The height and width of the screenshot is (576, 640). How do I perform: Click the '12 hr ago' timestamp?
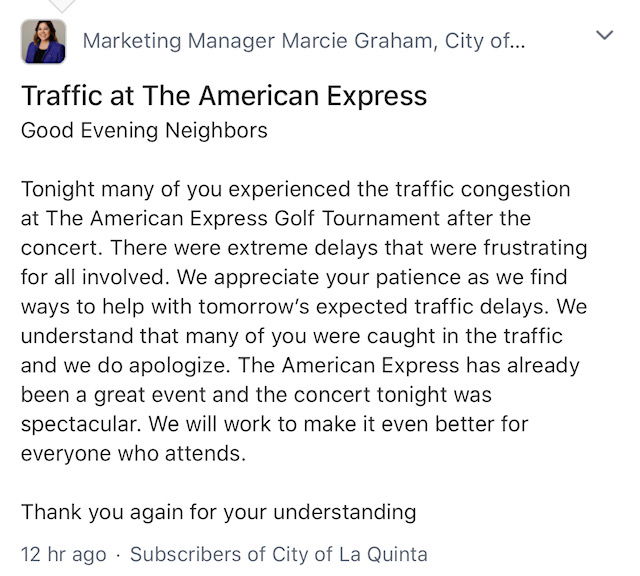pyautogui.click(x=65, y=553)
